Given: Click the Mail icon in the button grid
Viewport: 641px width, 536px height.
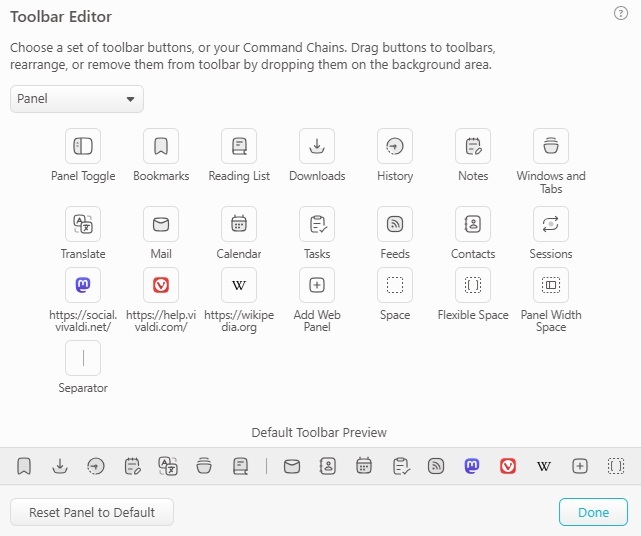Looking at the screenshot, I should [161, 224].
